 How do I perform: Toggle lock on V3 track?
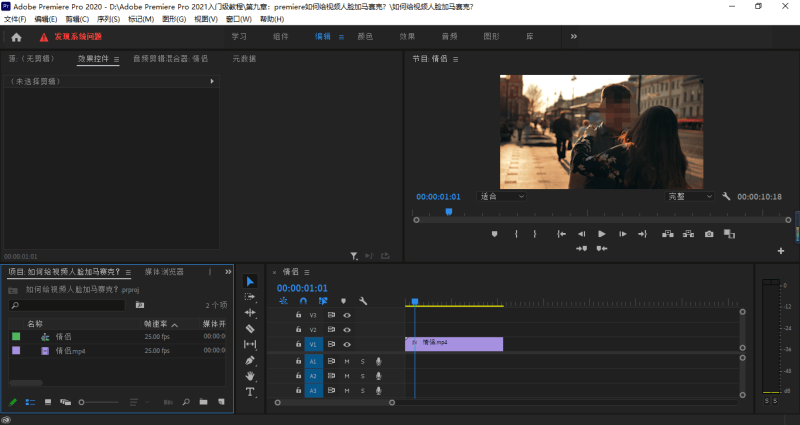click(x=298, y=315)
